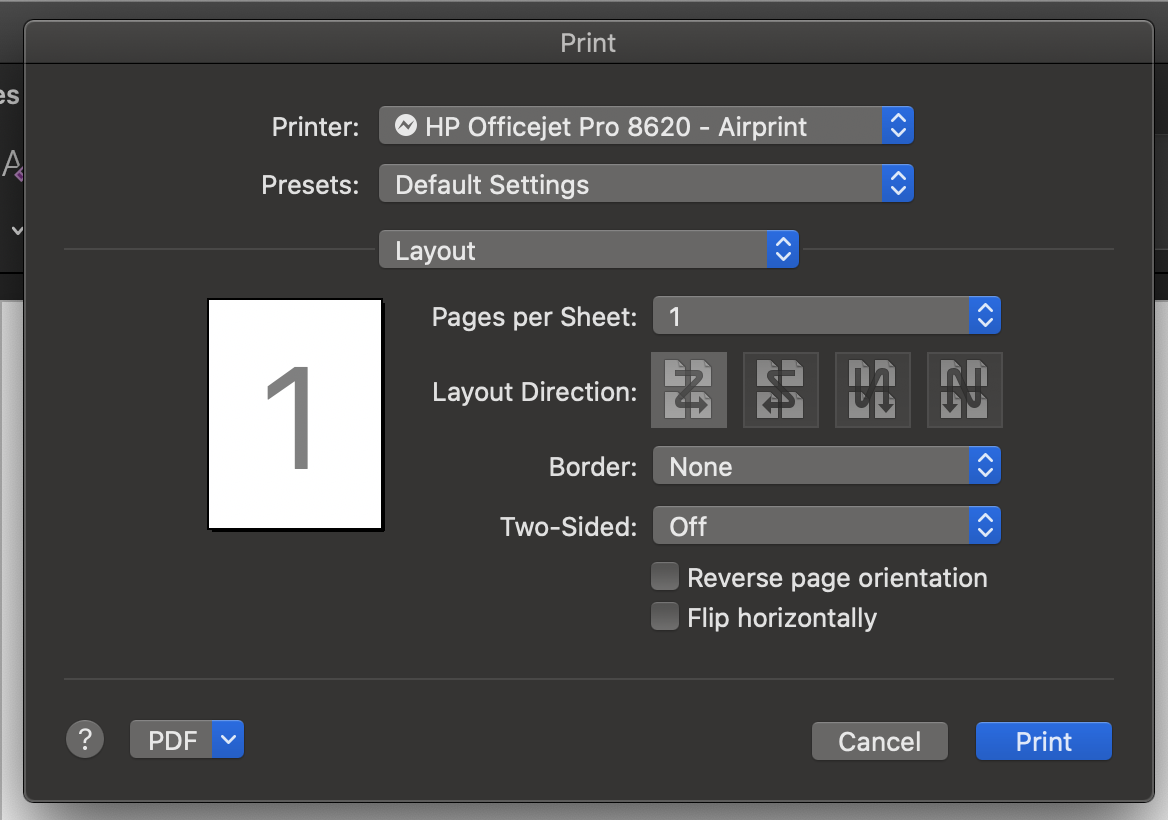Check the Flip horizontally option
Screen dimensions: 1168x820
(665, 617)
